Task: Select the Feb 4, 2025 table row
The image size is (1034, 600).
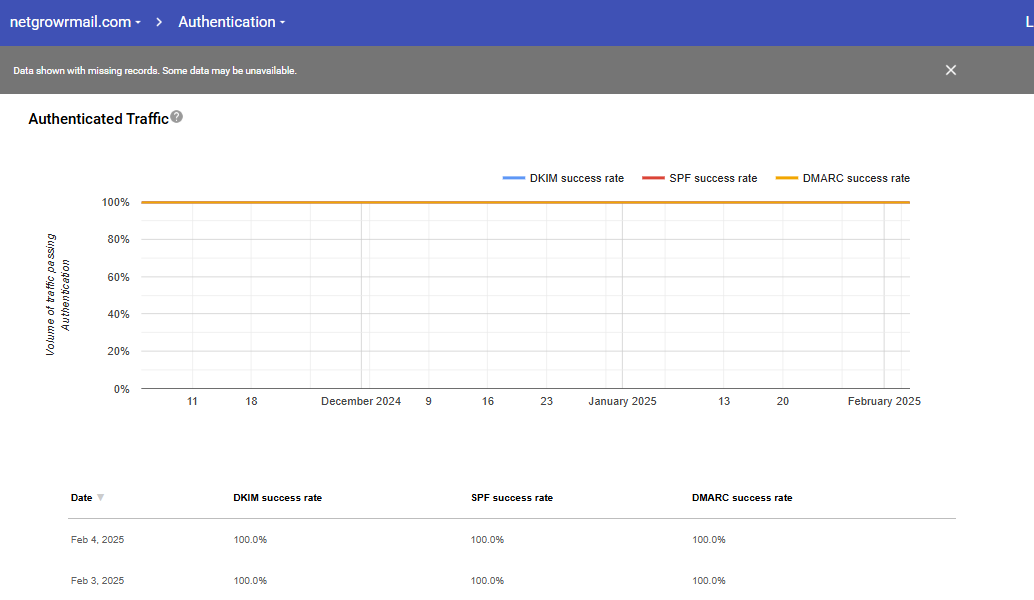Action: [x=97, y=539]
